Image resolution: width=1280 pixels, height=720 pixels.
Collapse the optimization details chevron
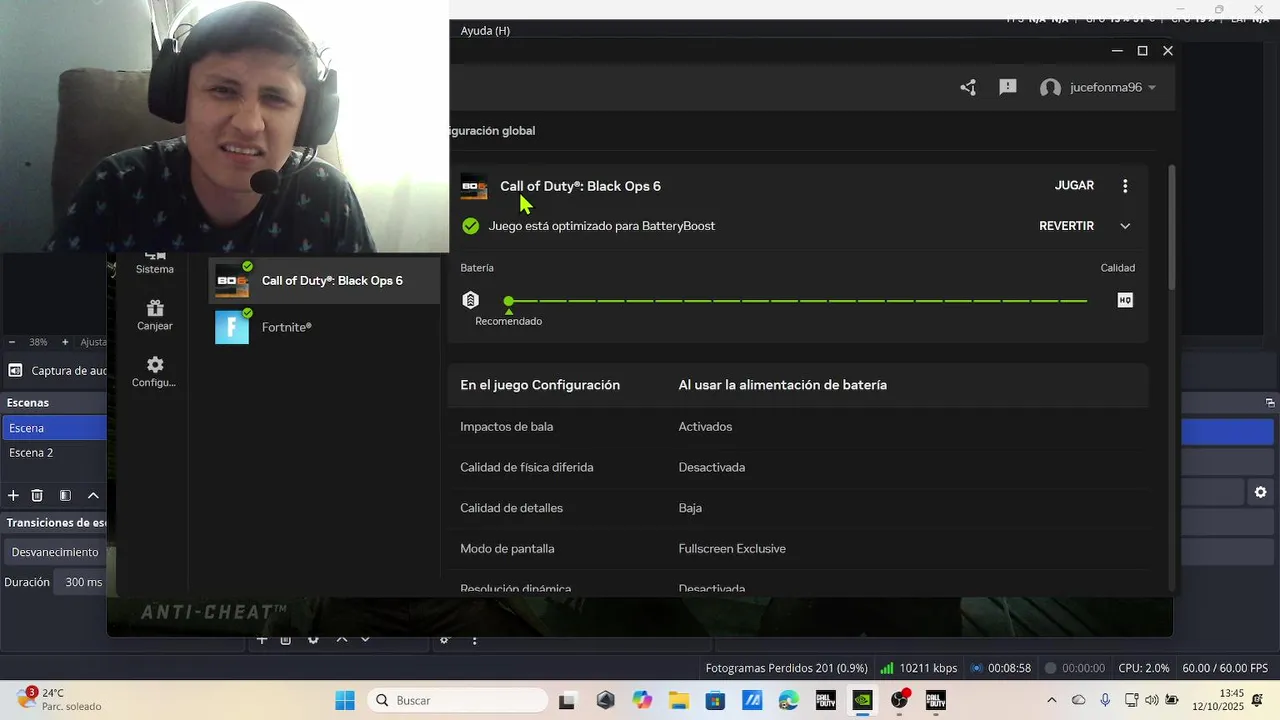click(x=1125, y=226)
